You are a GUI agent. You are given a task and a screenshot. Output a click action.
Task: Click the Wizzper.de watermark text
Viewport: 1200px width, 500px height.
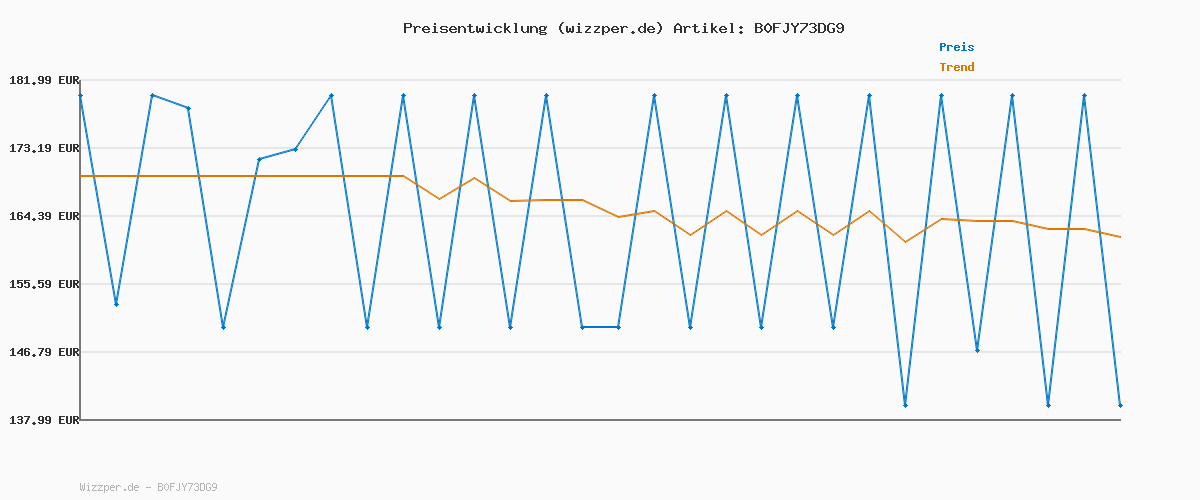148,488
